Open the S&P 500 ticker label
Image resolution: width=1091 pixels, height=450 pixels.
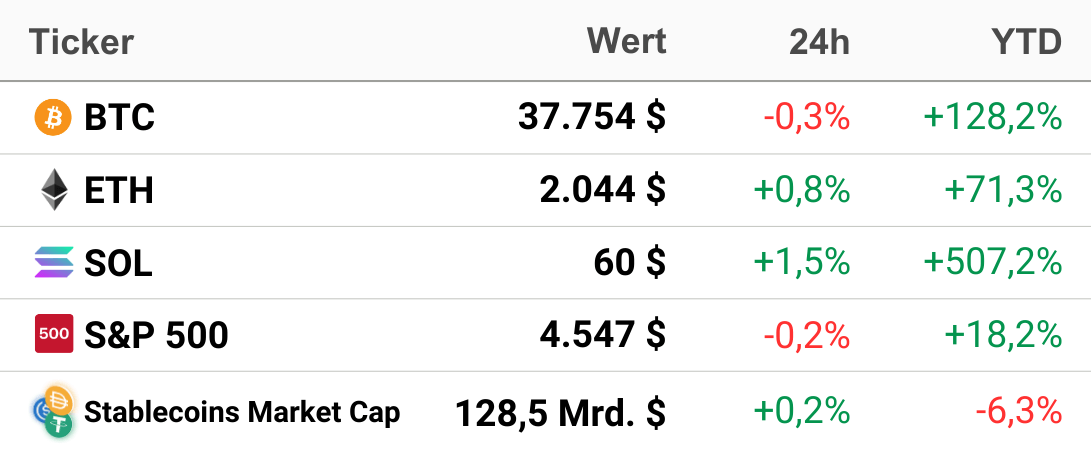point(156,335)
